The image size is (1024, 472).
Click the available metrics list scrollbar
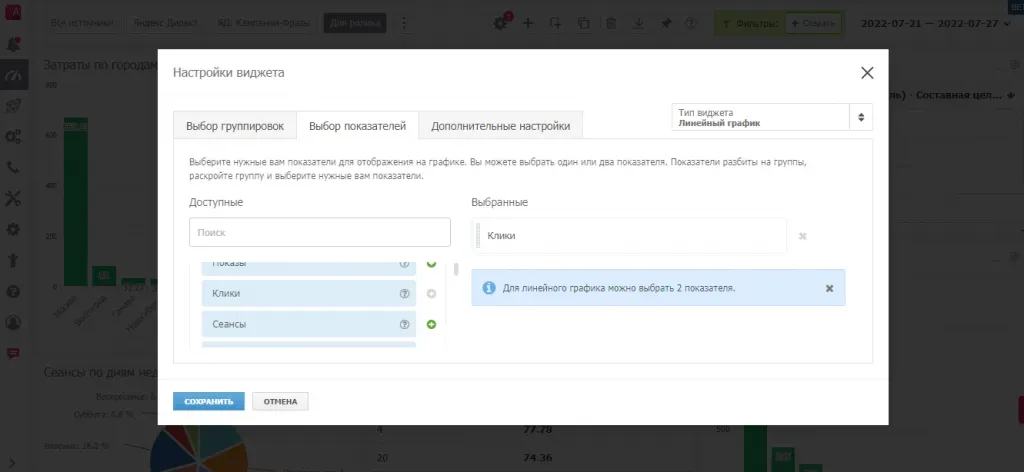(x=456, y=269)
